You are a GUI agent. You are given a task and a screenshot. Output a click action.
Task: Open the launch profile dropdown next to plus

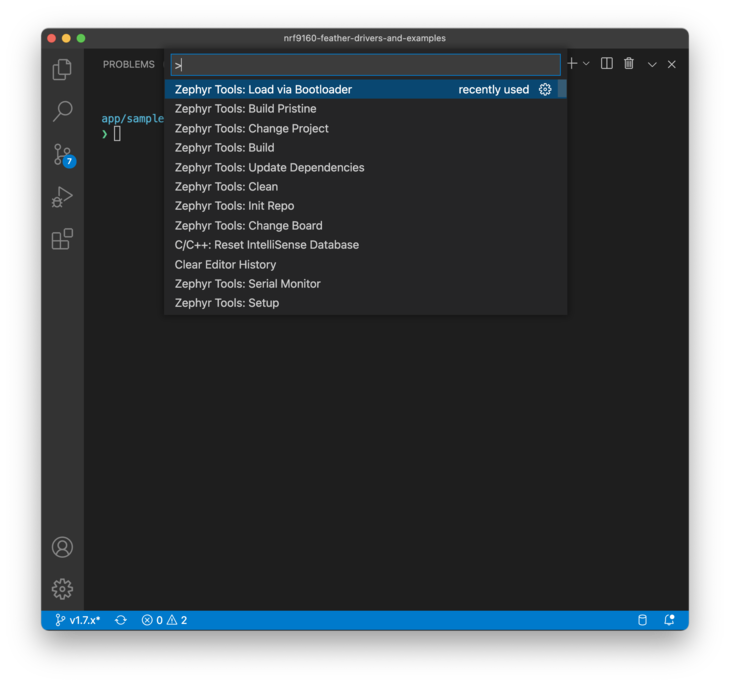586,63
